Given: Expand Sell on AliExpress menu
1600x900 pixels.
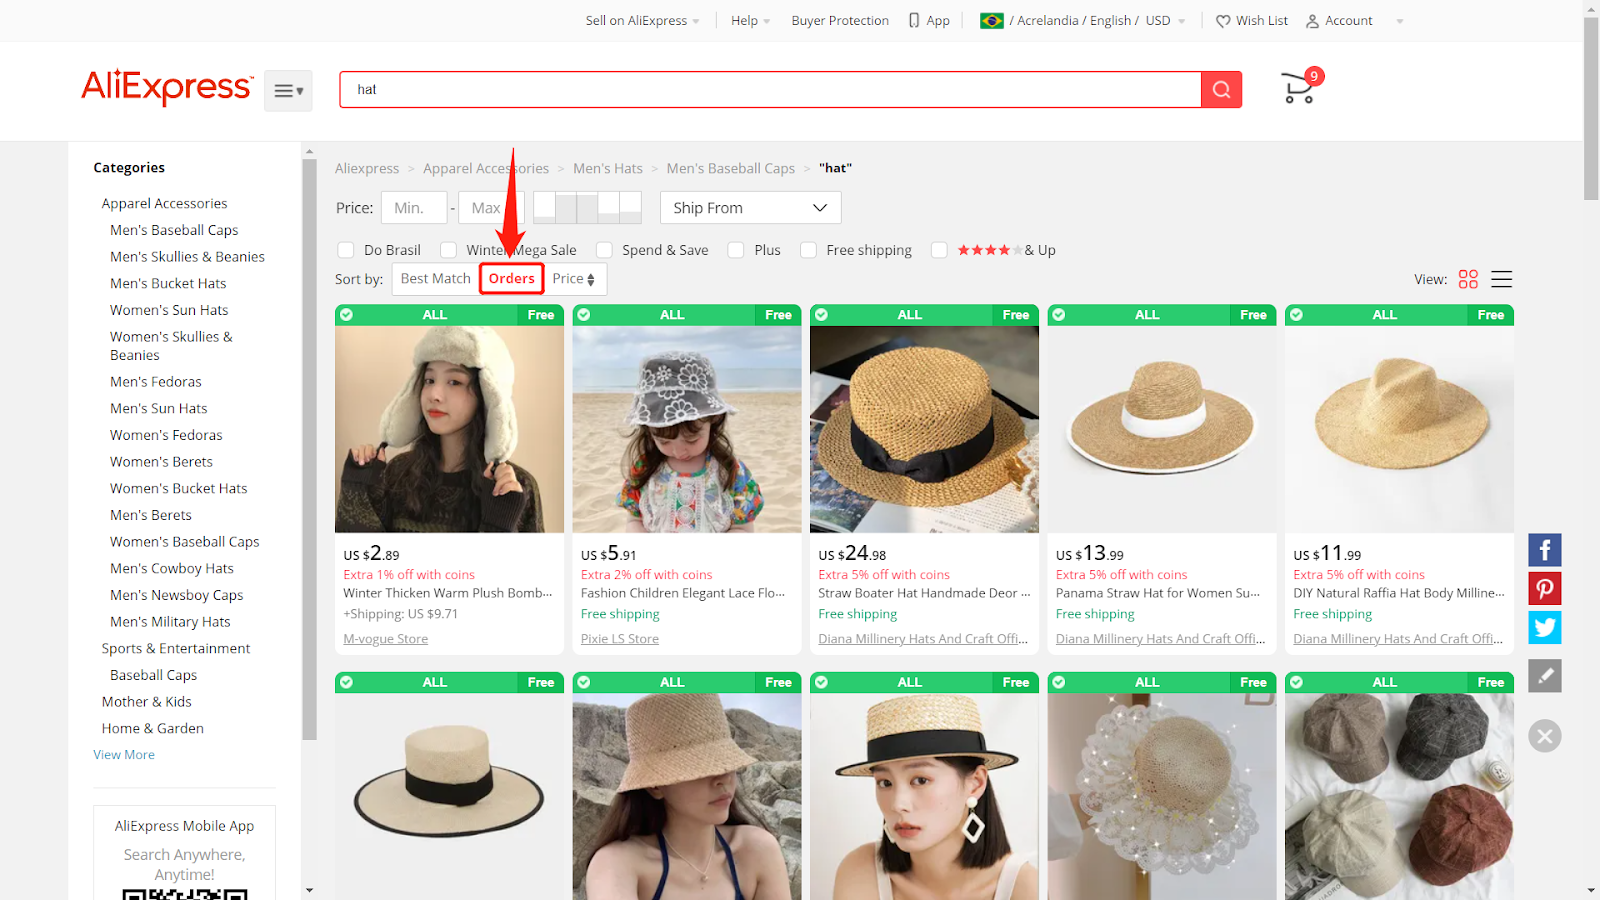Looking at the screenshot, I should pos(642,20).
